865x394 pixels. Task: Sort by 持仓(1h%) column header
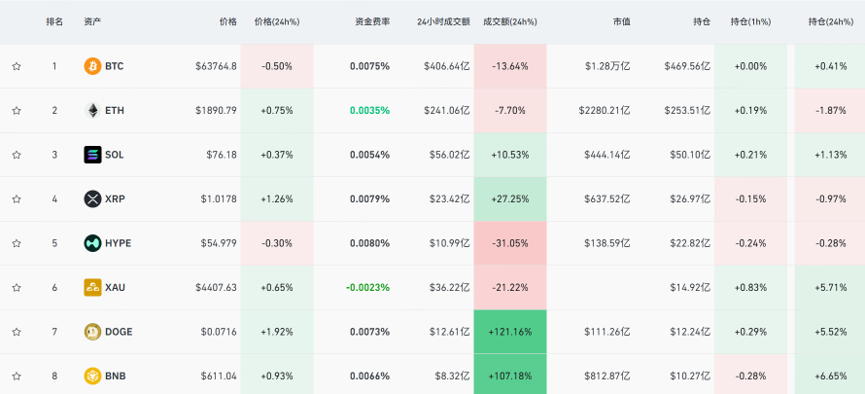(x=751, y=22)
